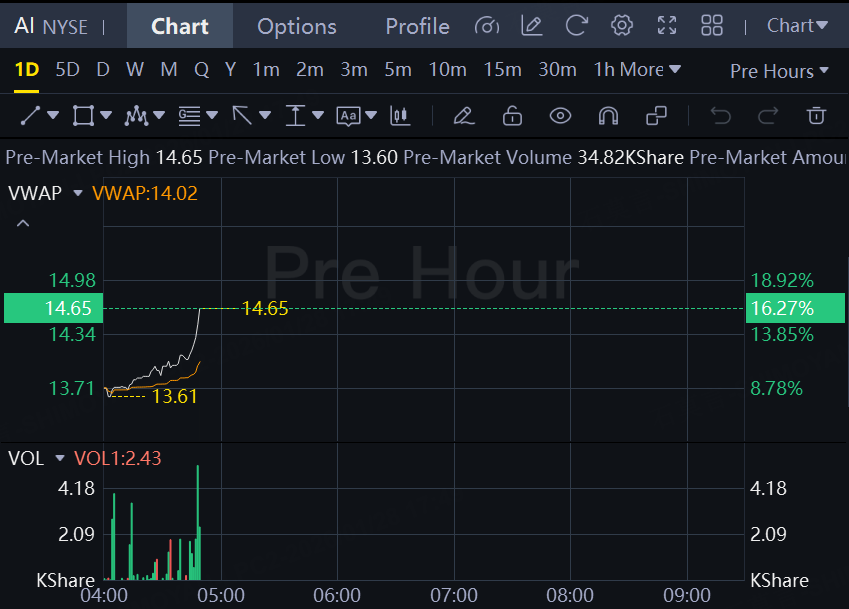Expand the VWAP indicator dropdown
Viewport: 849px width, 609px height.
(x=78, y=193)
